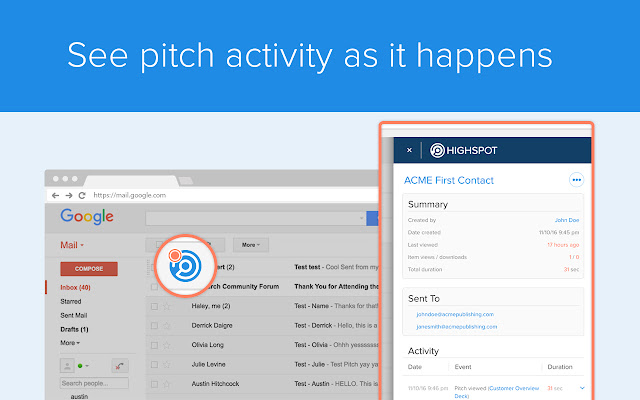Click the Gmail search field
The height and width of the screenshot is (400, 640).
point(256,218)
